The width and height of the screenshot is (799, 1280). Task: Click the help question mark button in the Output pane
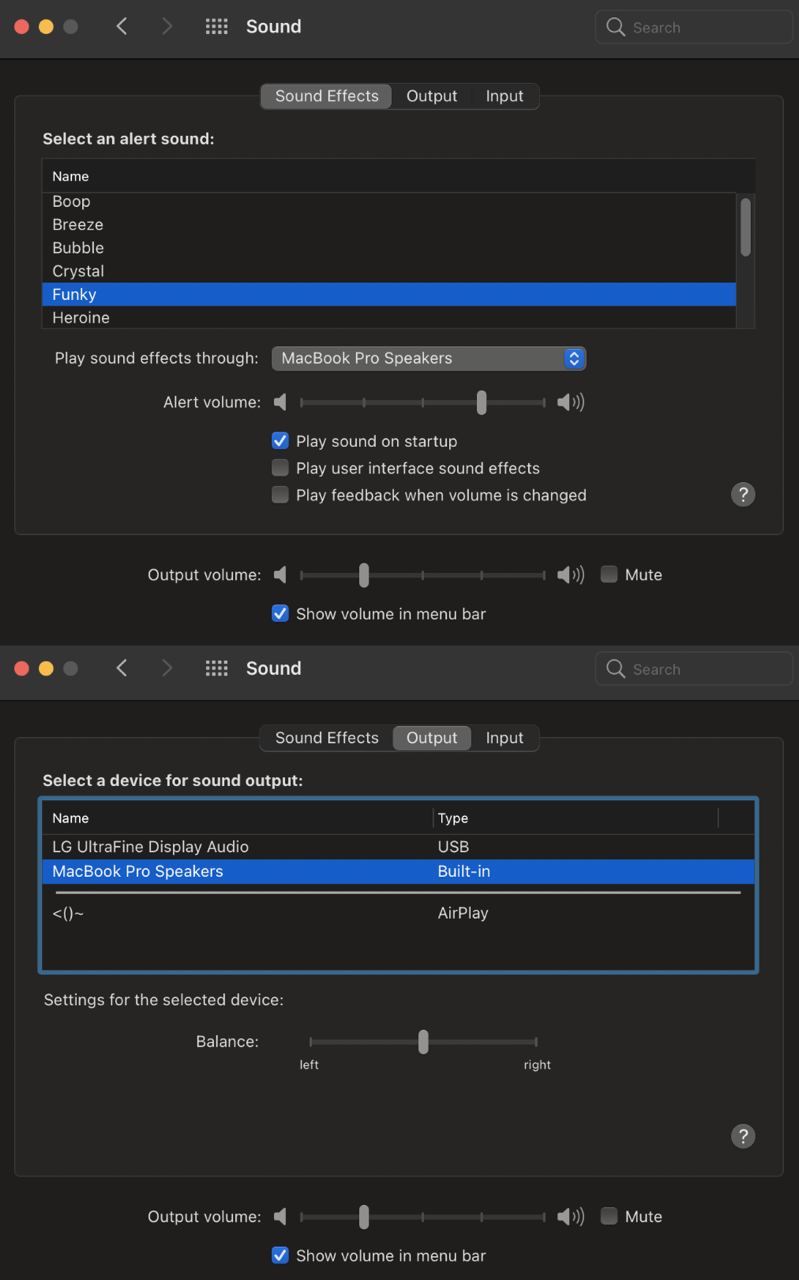tap(743, 1136)
